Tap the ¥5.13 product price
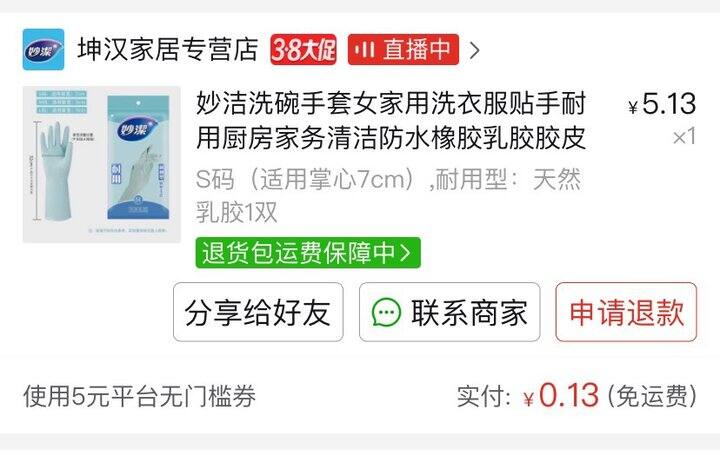This screenshot has width=720, height=462. point(662,104)
